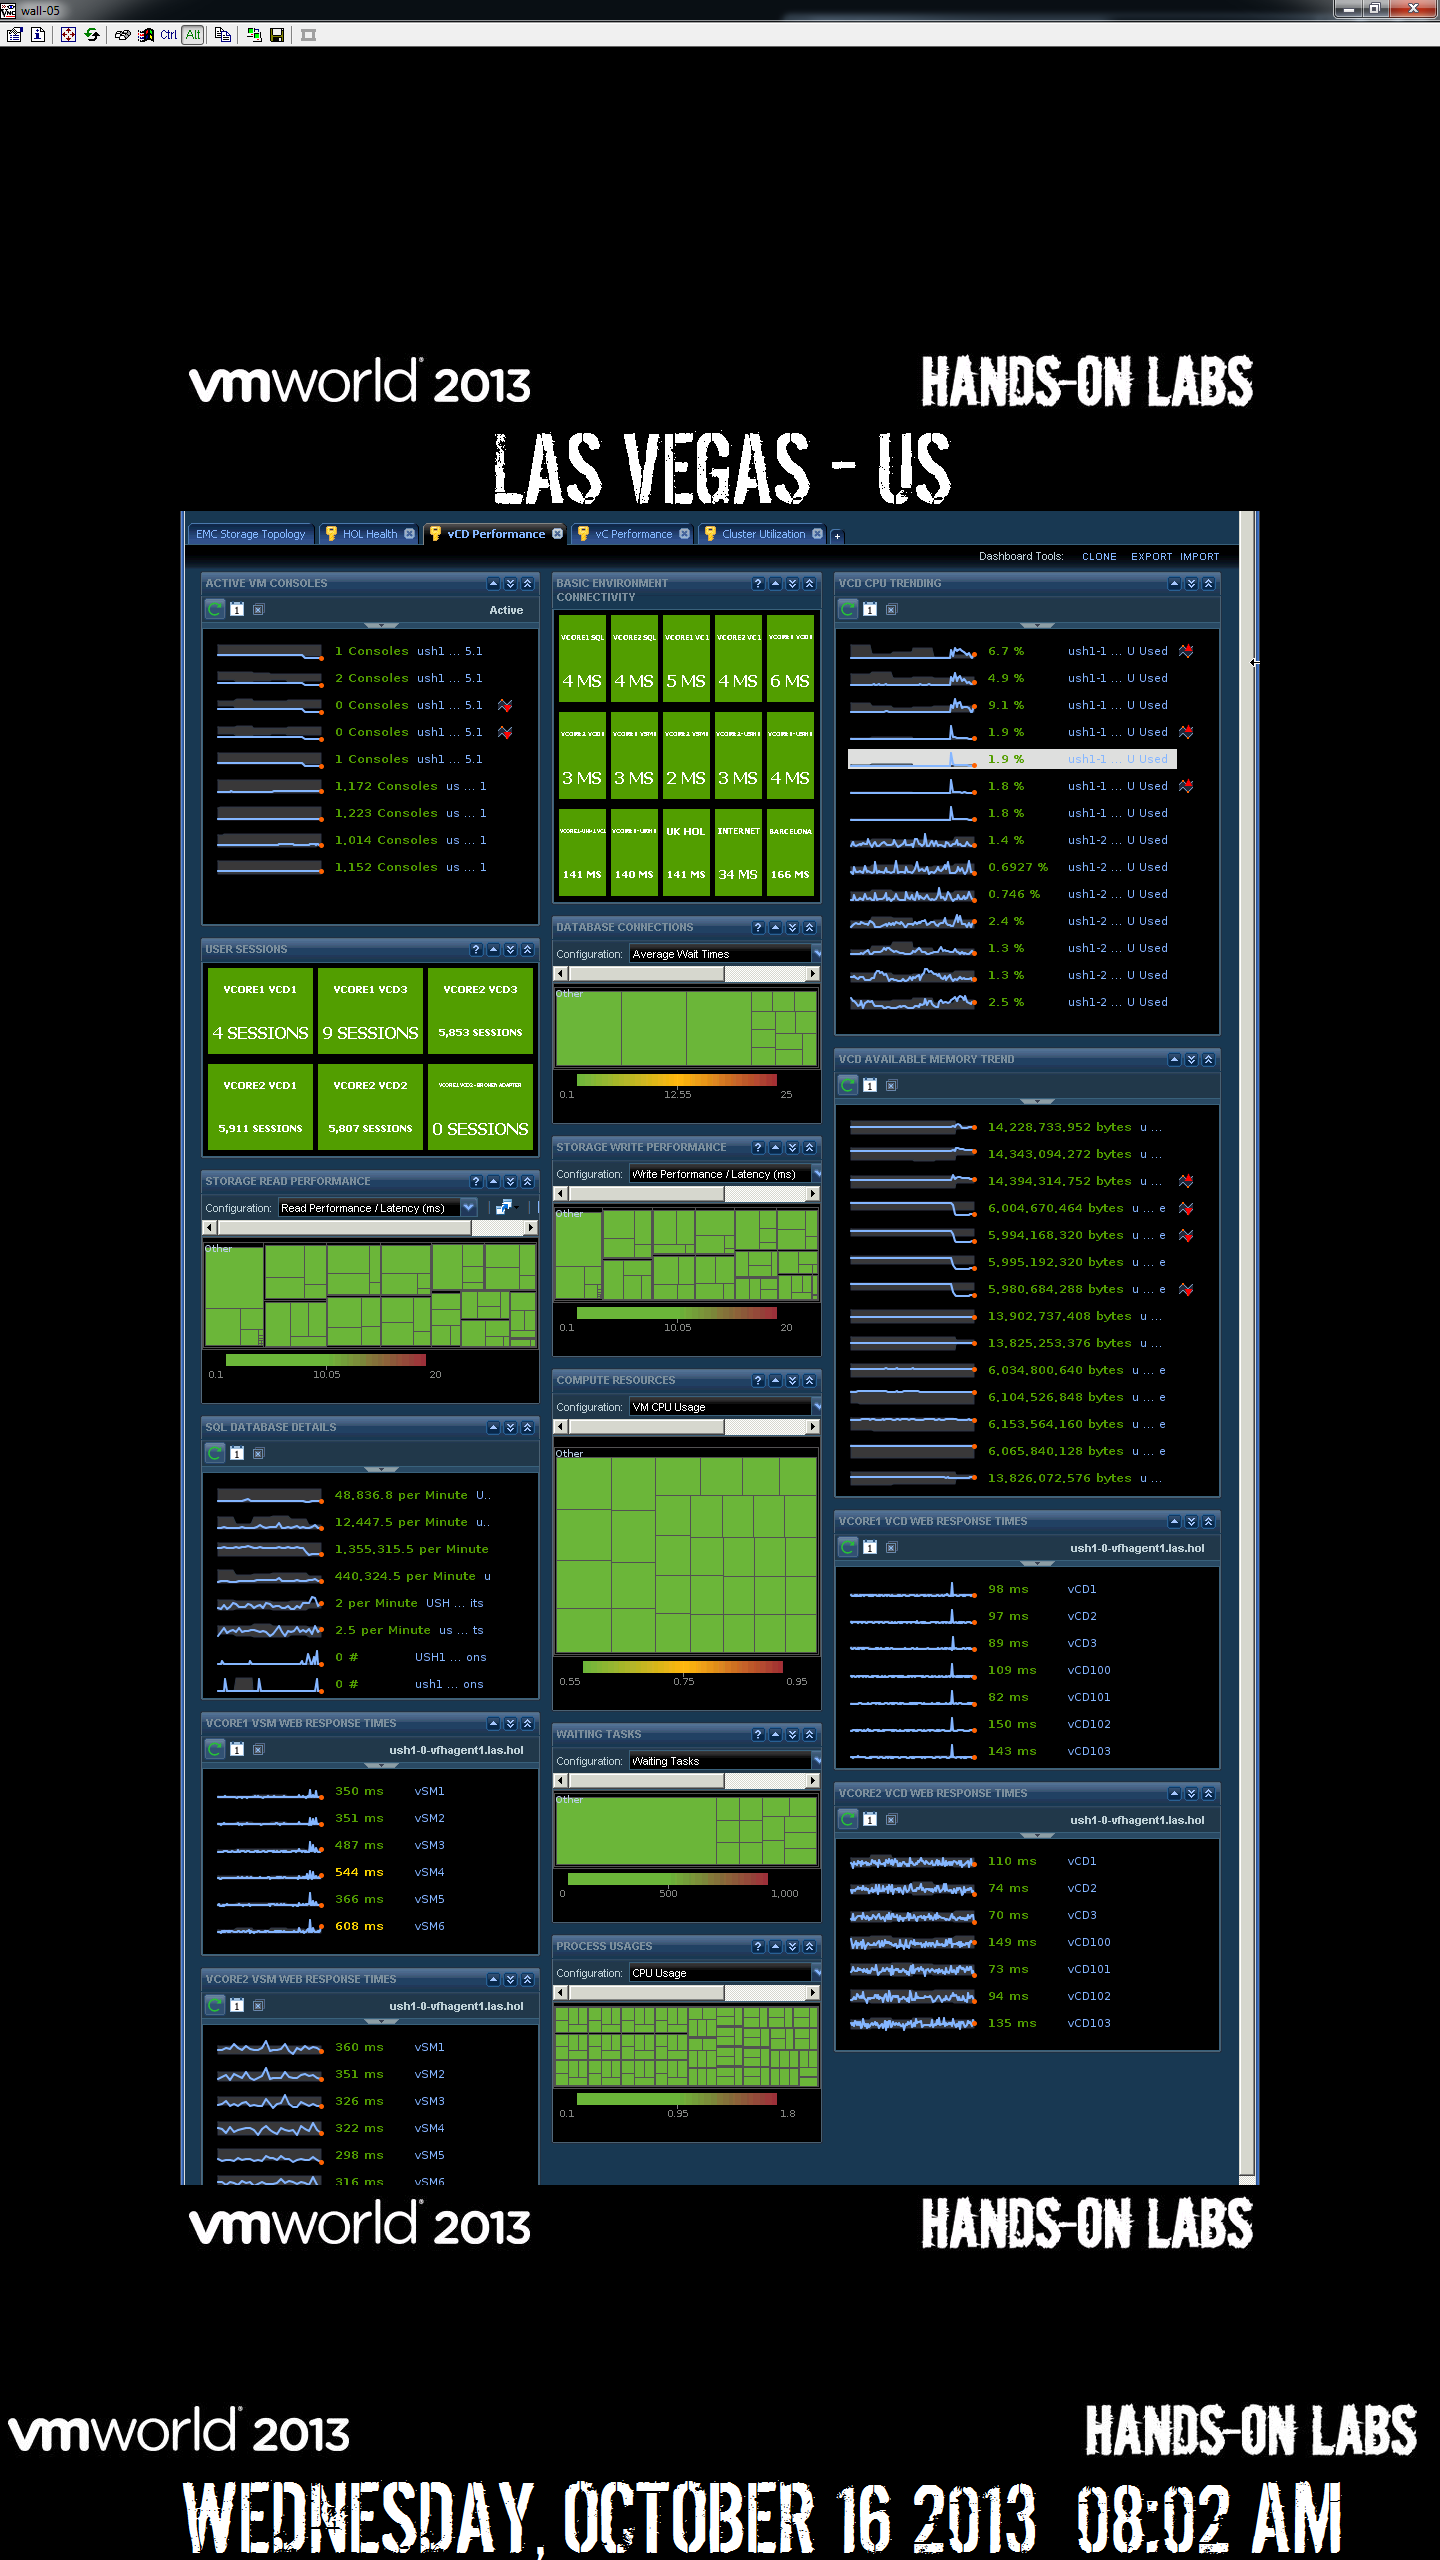The height and width of the screenshot is (2560, 1440).
Task: Close the HOL Health tab
Action: [x=409, y=534]
